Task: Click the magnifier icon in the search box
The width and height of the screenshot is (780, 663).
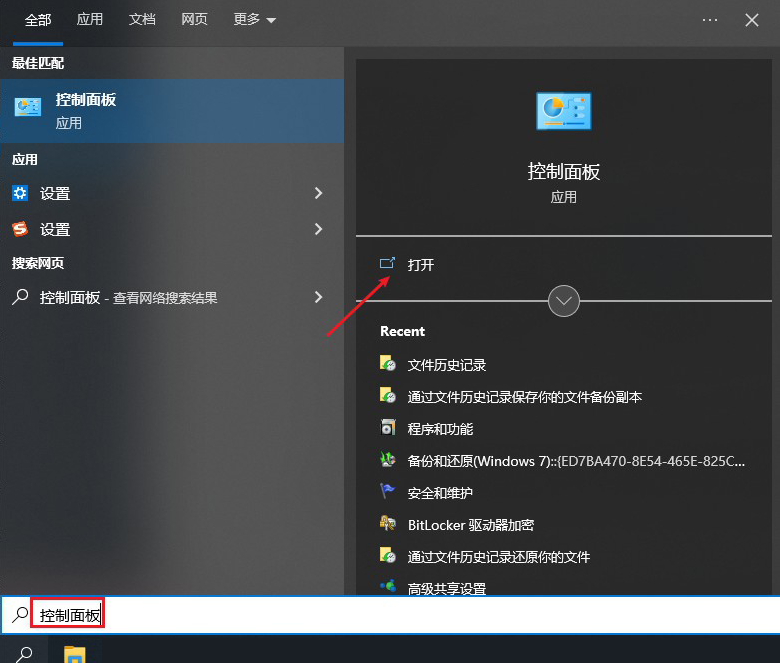Action: 20,615
